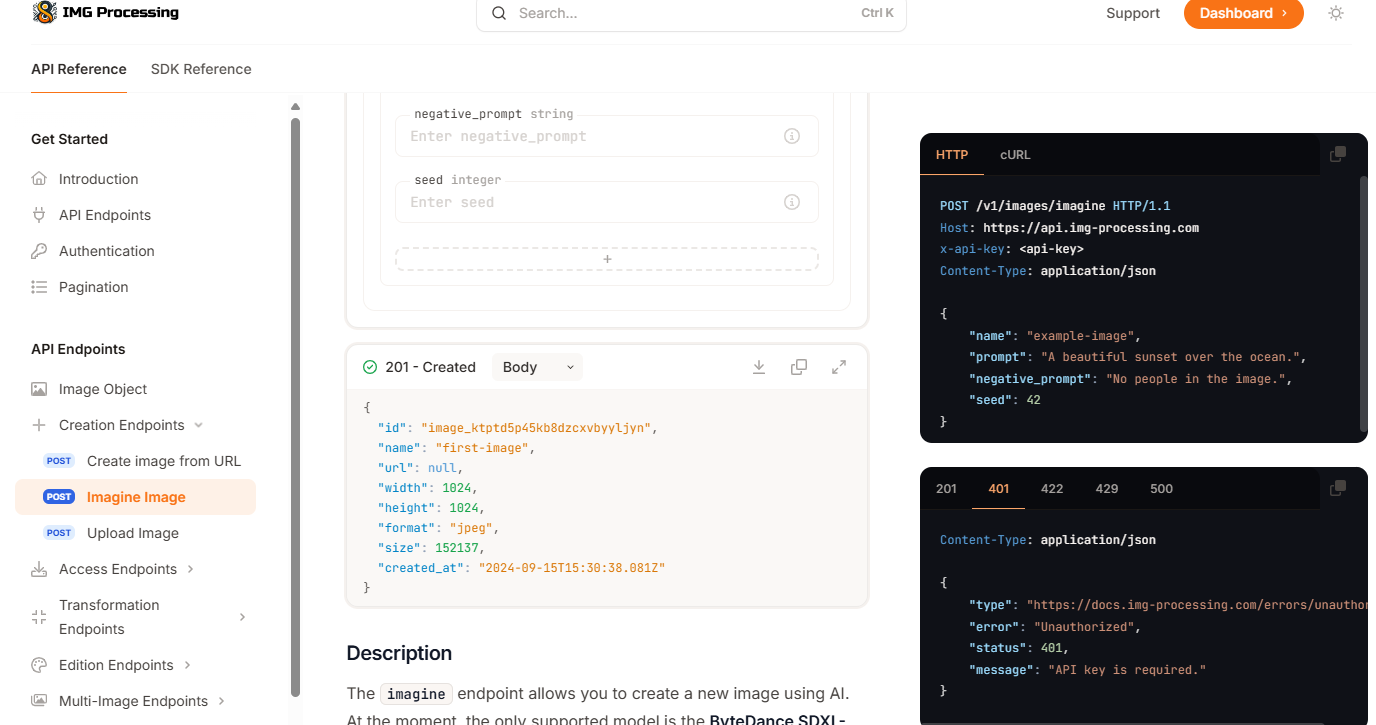1376x725 pixels.
Task: Click the Authentication key icon
Action: click(x=40, y=250)
